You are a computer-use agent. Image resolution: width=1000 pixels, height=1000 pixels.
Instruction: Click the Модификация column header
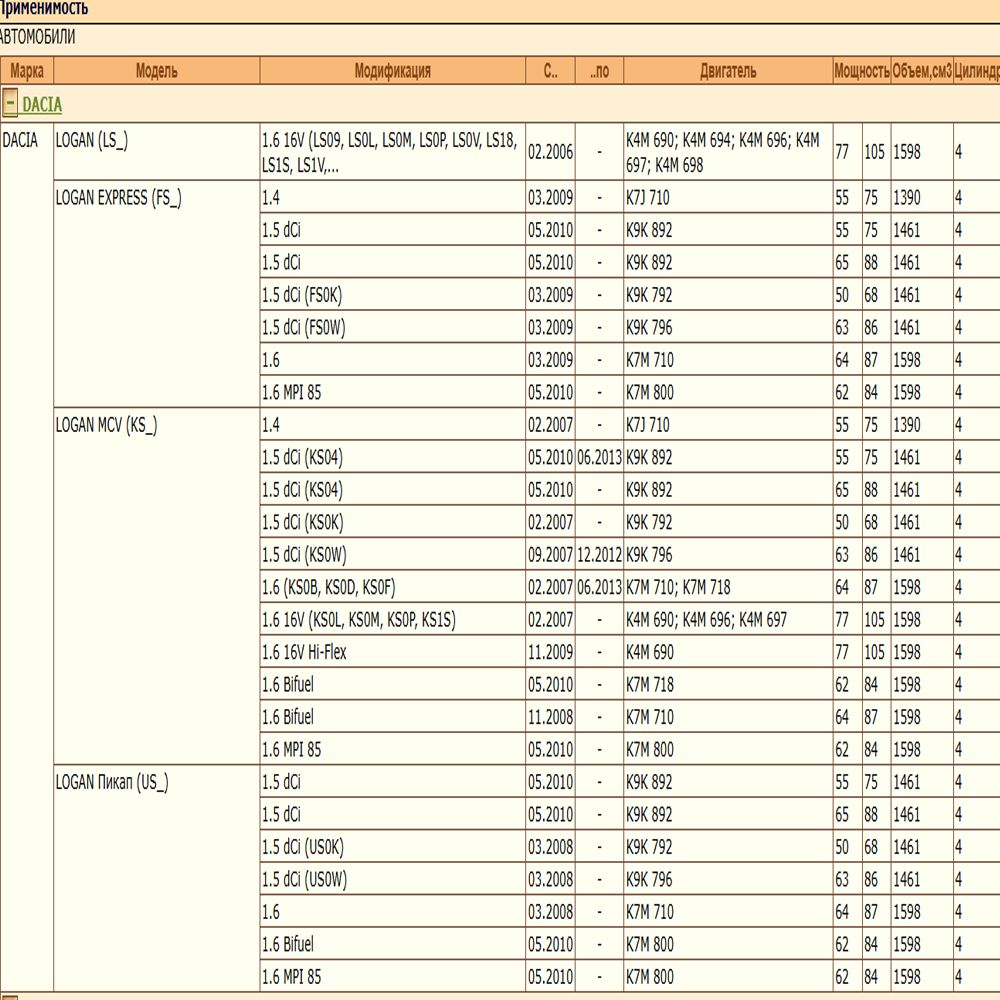point(392,70)
